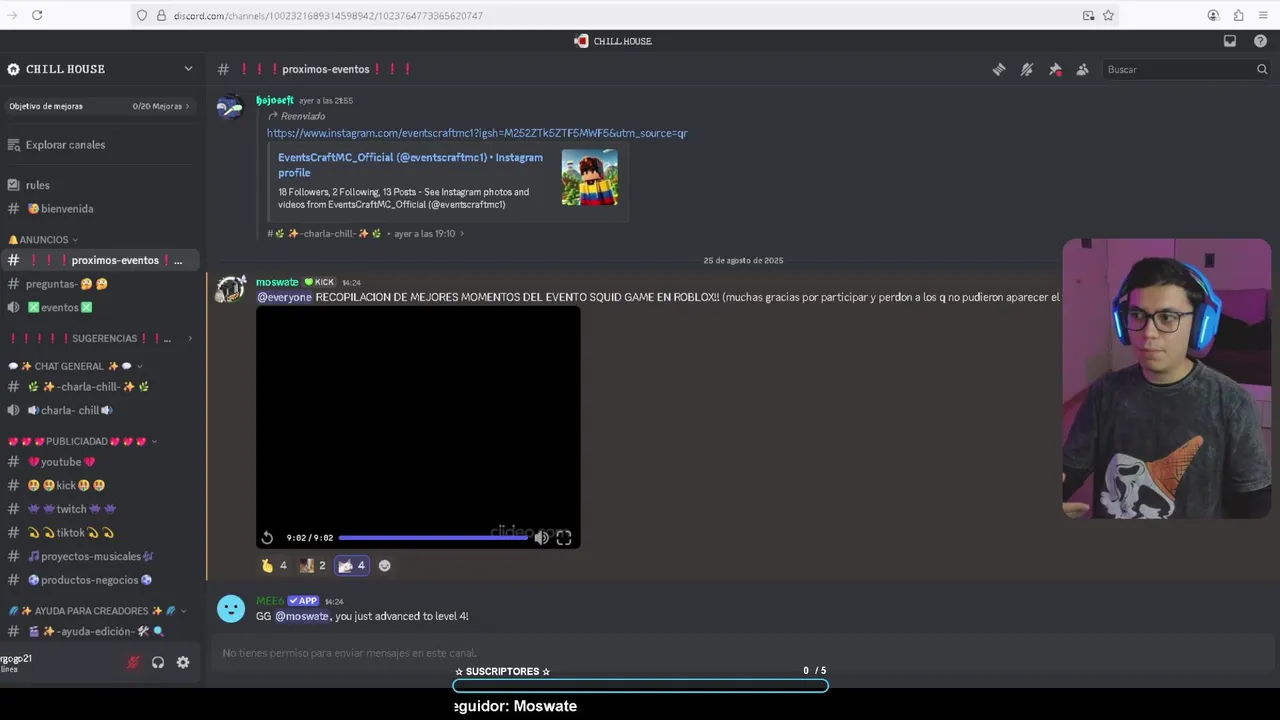Bookmark this page star icon
Screen dimensions: 1280x720
[1108, 15]
